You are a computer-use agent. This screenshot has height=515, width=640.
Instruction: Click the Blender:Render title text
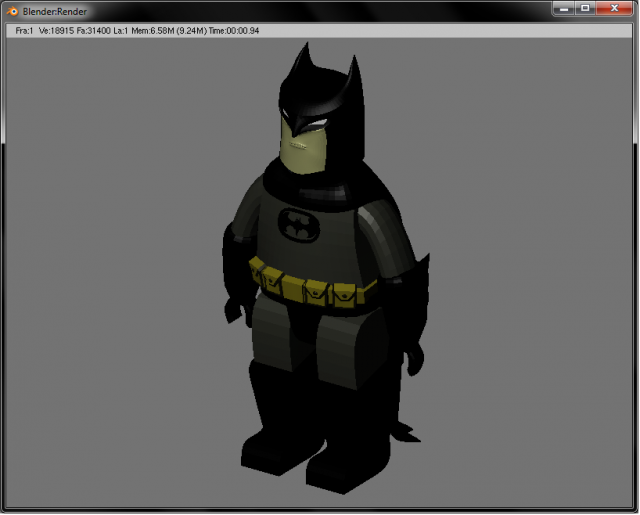55,12
